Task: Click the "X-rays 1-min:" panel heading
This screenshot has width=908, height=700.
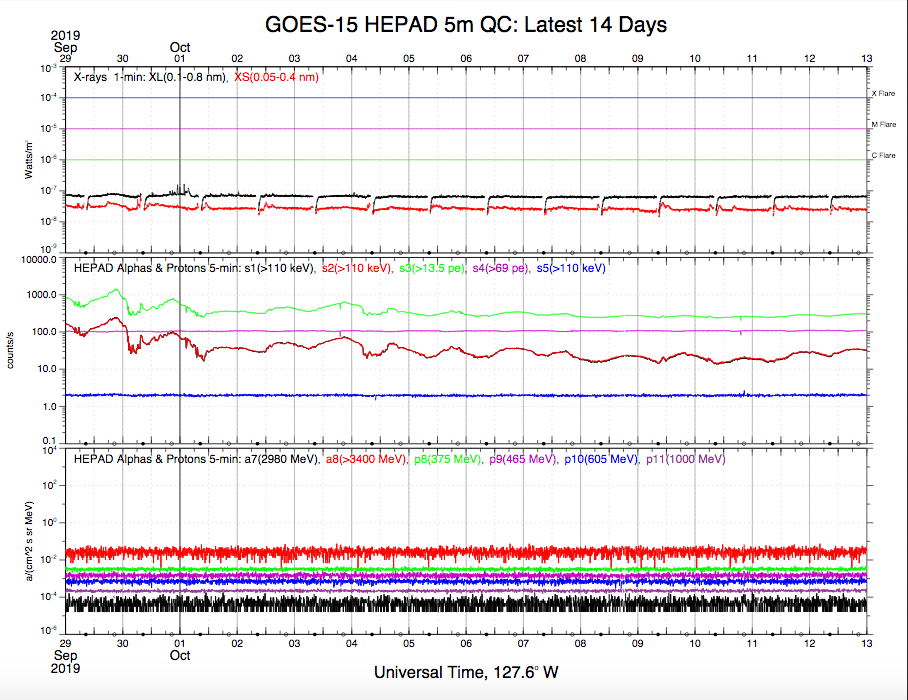Action: pyautogui.click(x=109, y=77)
